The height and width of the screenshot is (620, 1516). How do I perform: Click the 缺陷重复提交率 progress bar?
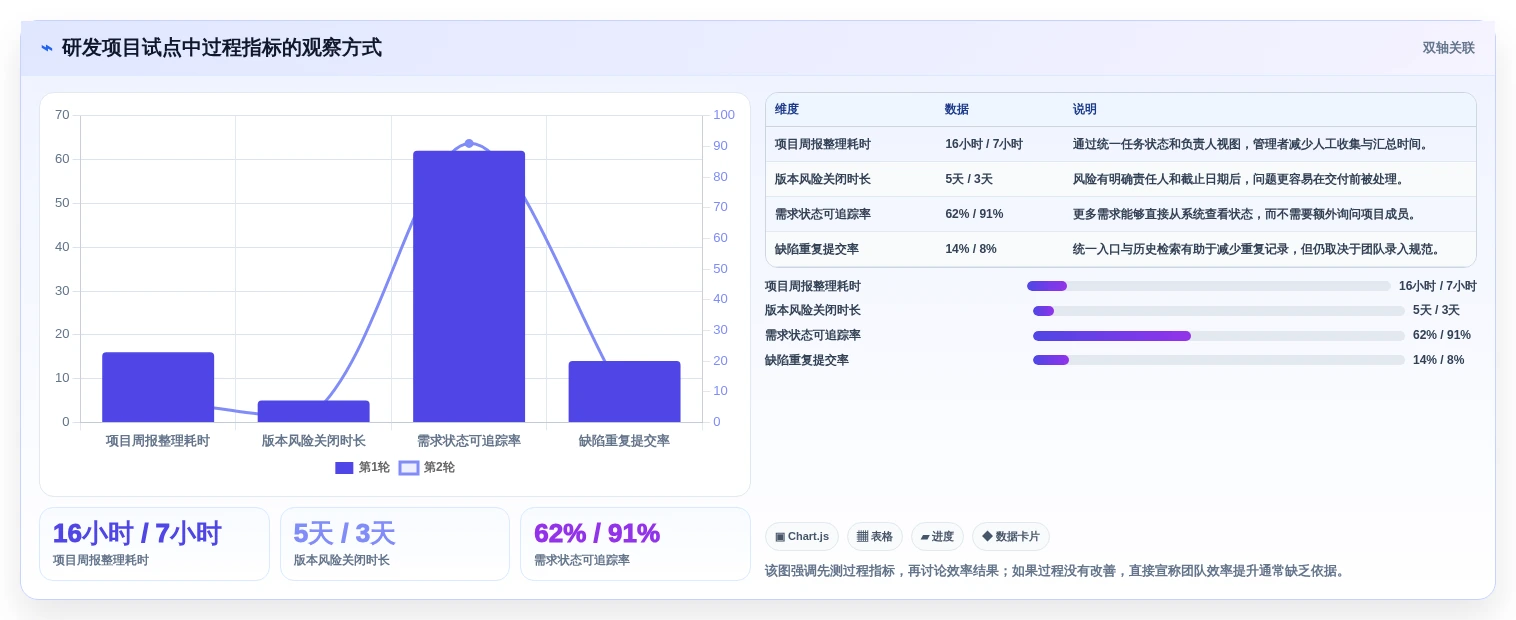pos(1219,360)
